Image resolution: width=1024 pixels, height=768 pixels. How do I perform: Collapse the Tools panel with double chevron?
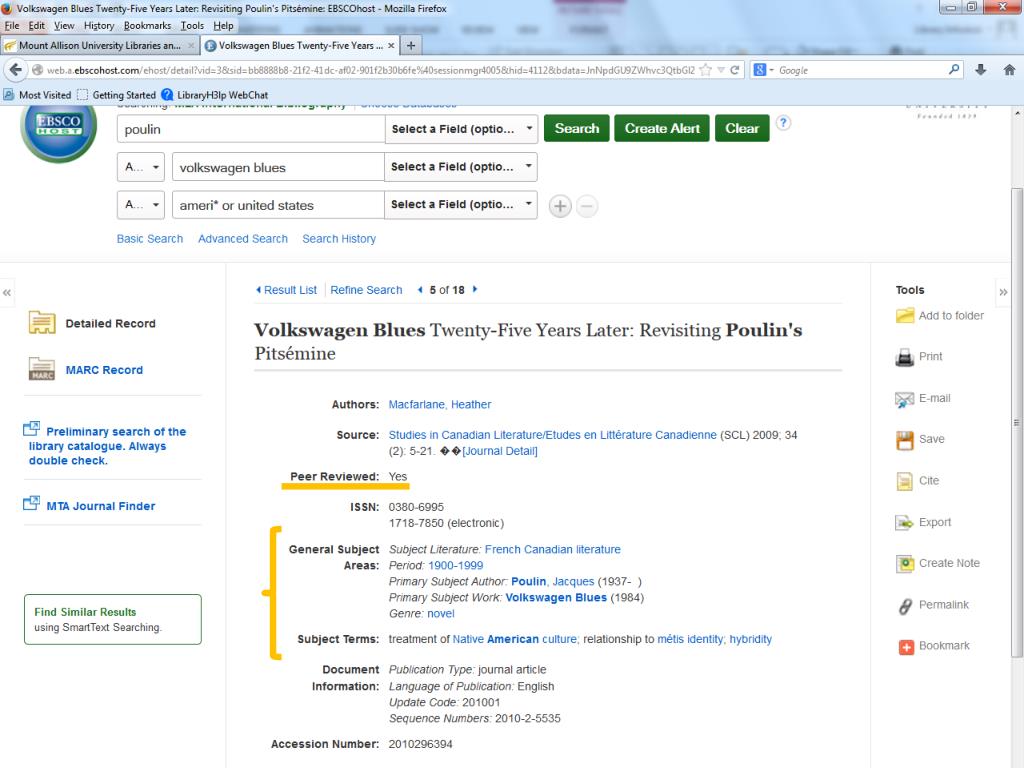1003,292
